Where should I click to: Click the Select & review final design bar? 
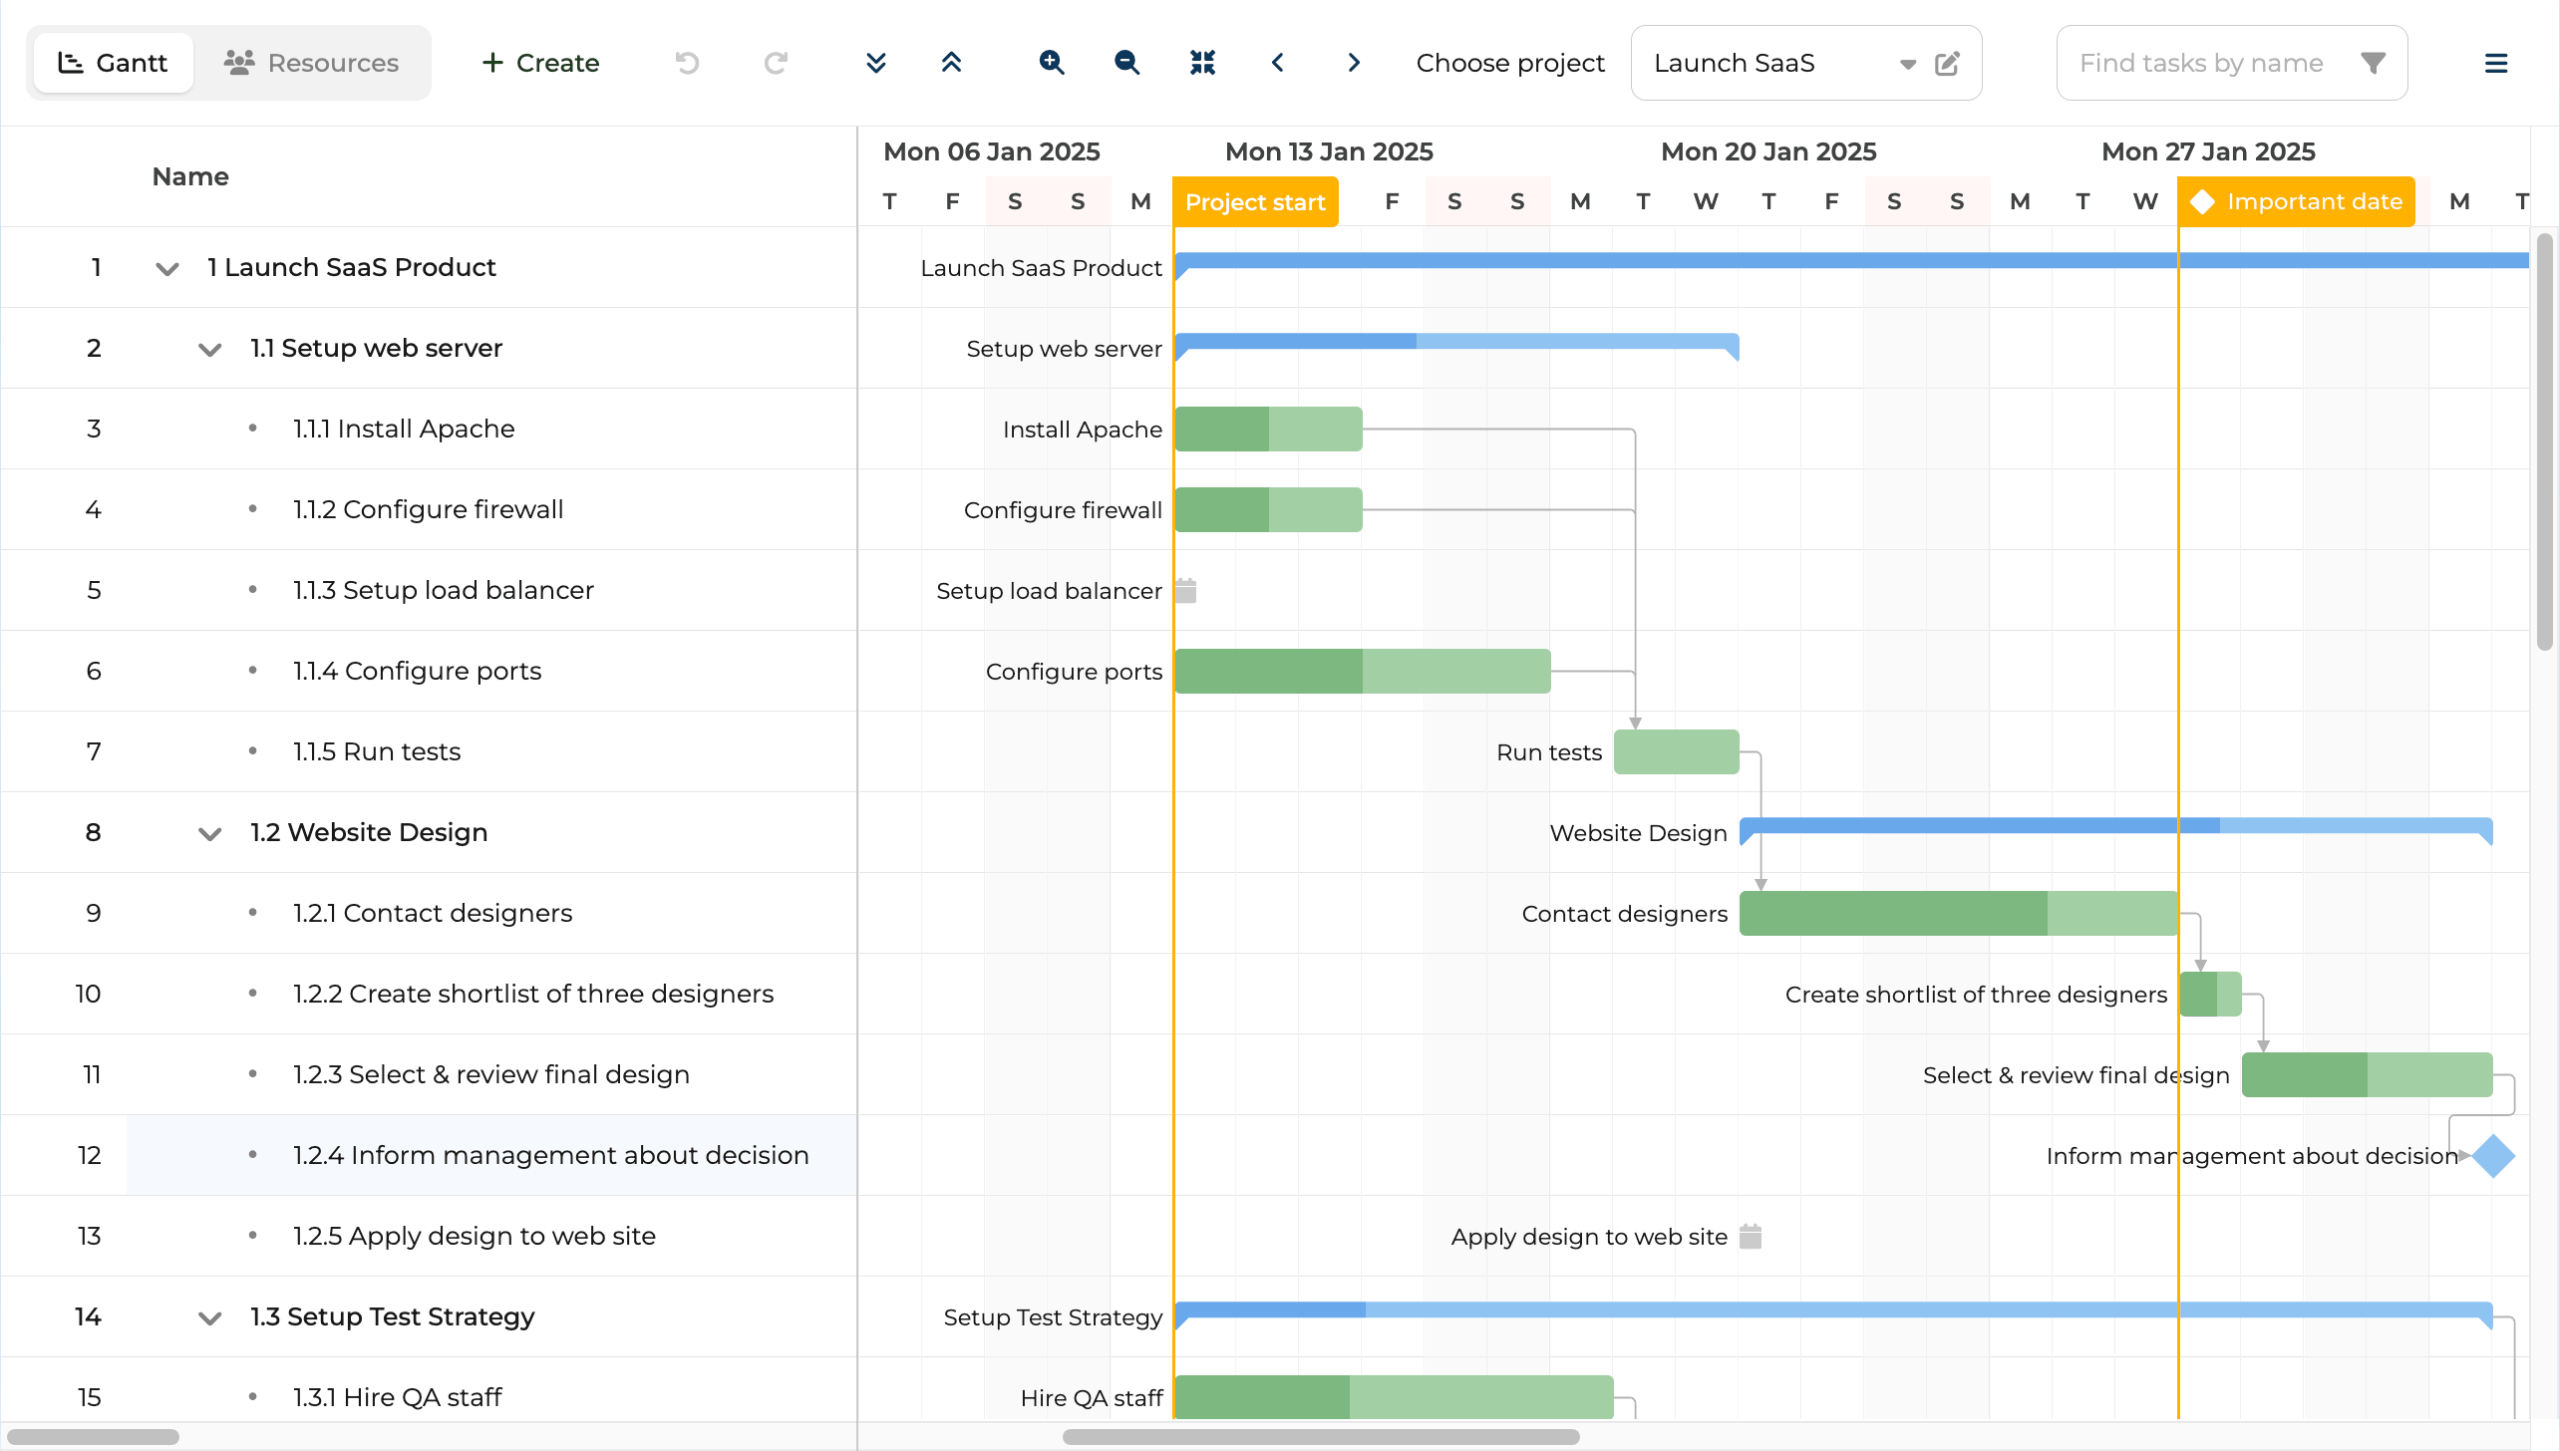coord(2367,1075)
